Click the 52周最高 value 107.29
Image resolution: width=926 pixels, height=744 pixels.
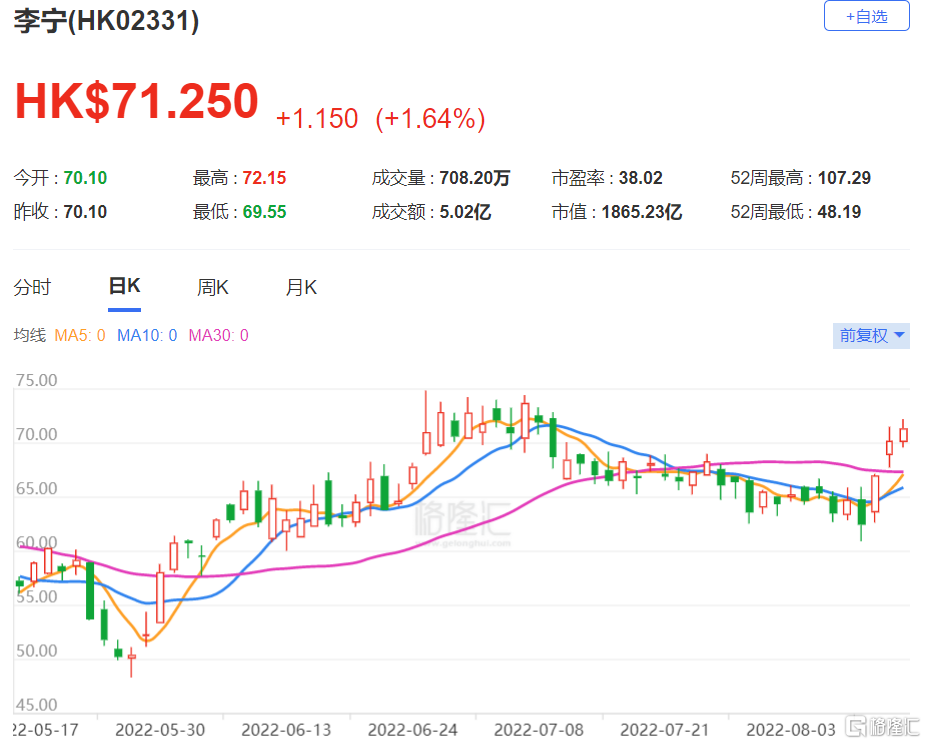tap(844, 178)
